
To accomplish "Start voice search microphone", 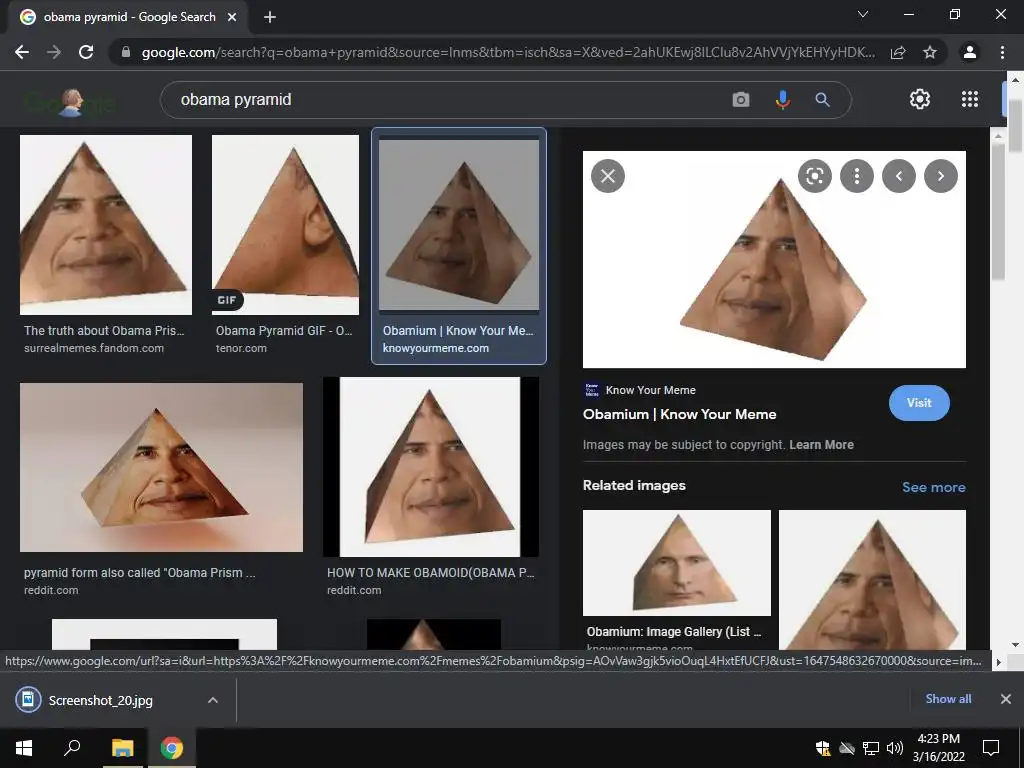I will coord(782,99).
